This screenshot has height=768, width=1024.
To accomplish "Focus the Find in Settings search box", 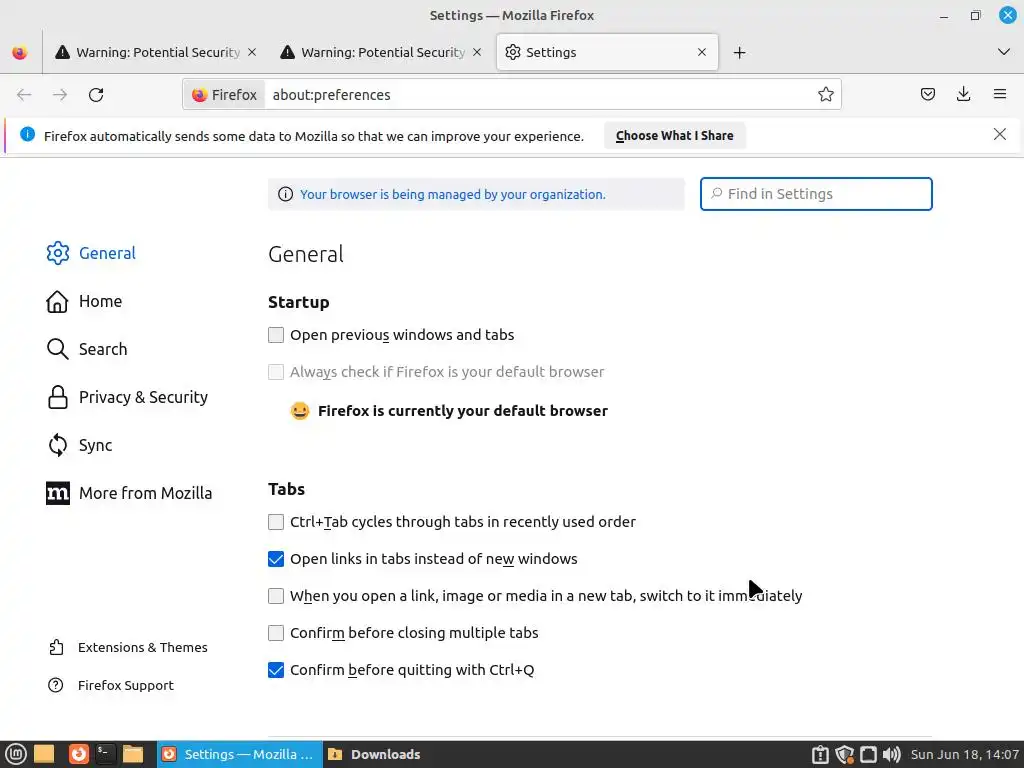I will 816,194.
